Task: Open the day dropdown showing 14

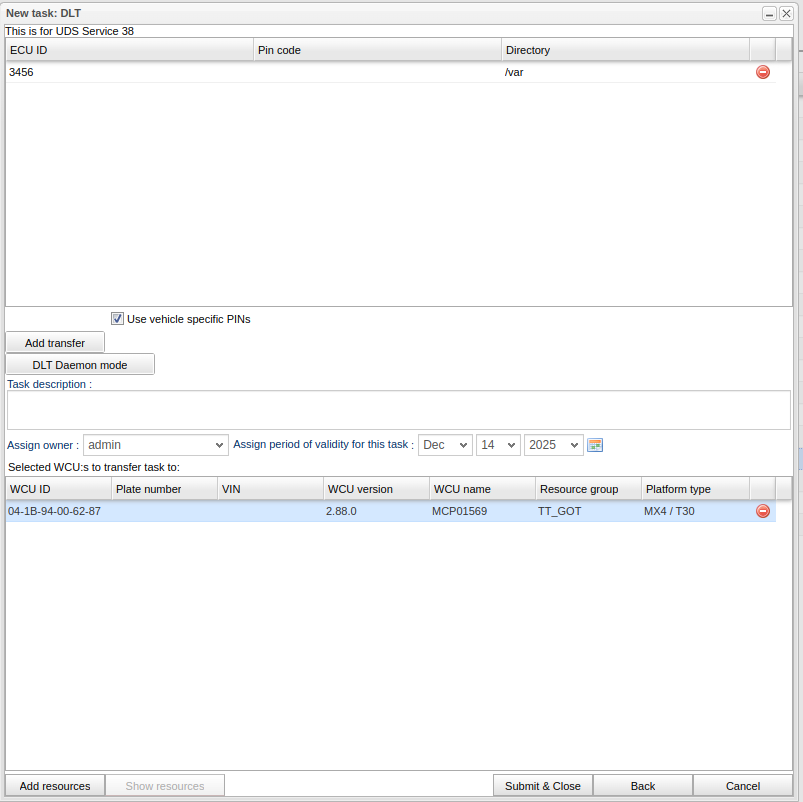Action: pyautogui.click(x=498, y=445)
